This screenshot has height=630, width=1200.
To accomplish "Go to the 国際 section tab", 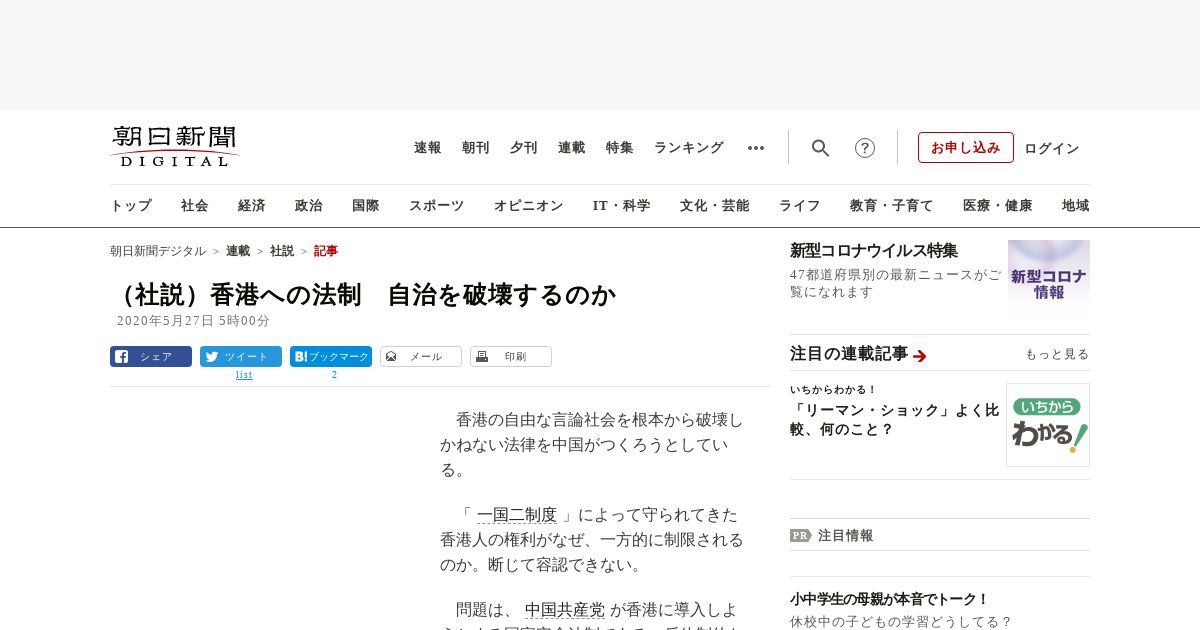I will pyautogui.click(x=366, y=206).
